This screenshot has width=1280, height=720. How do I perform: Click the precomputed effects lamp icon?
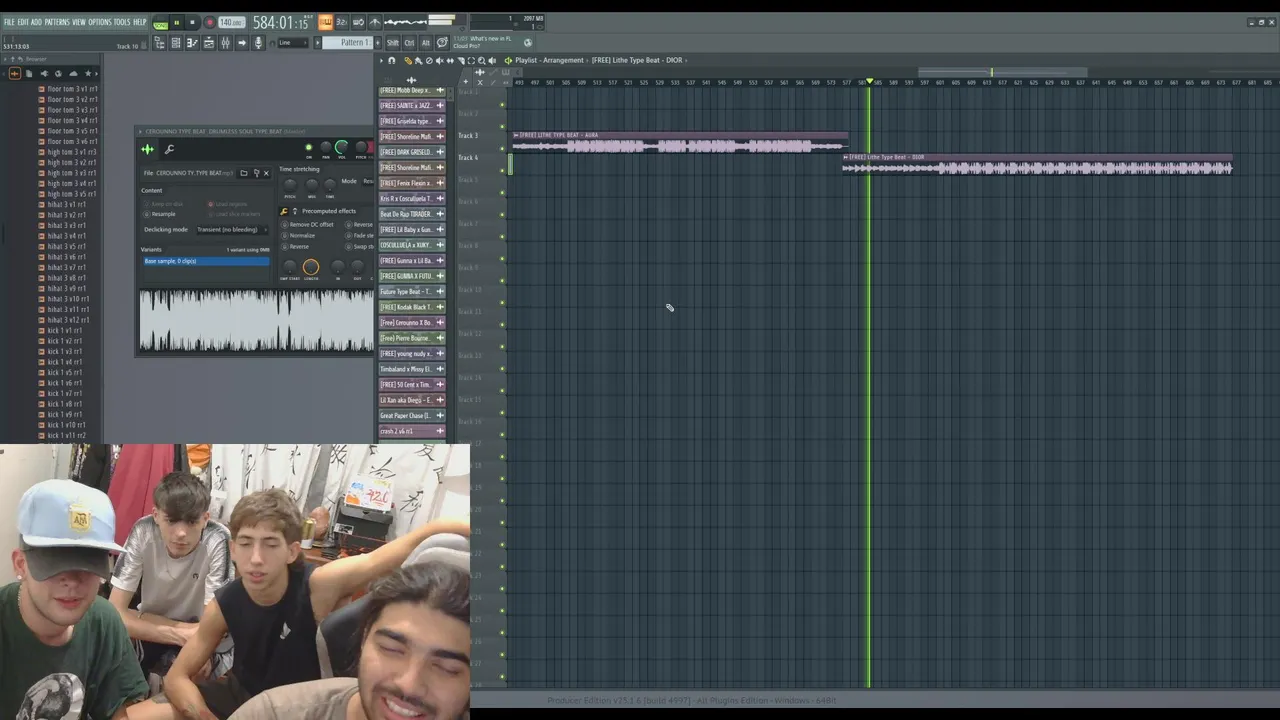click(295, 211)
